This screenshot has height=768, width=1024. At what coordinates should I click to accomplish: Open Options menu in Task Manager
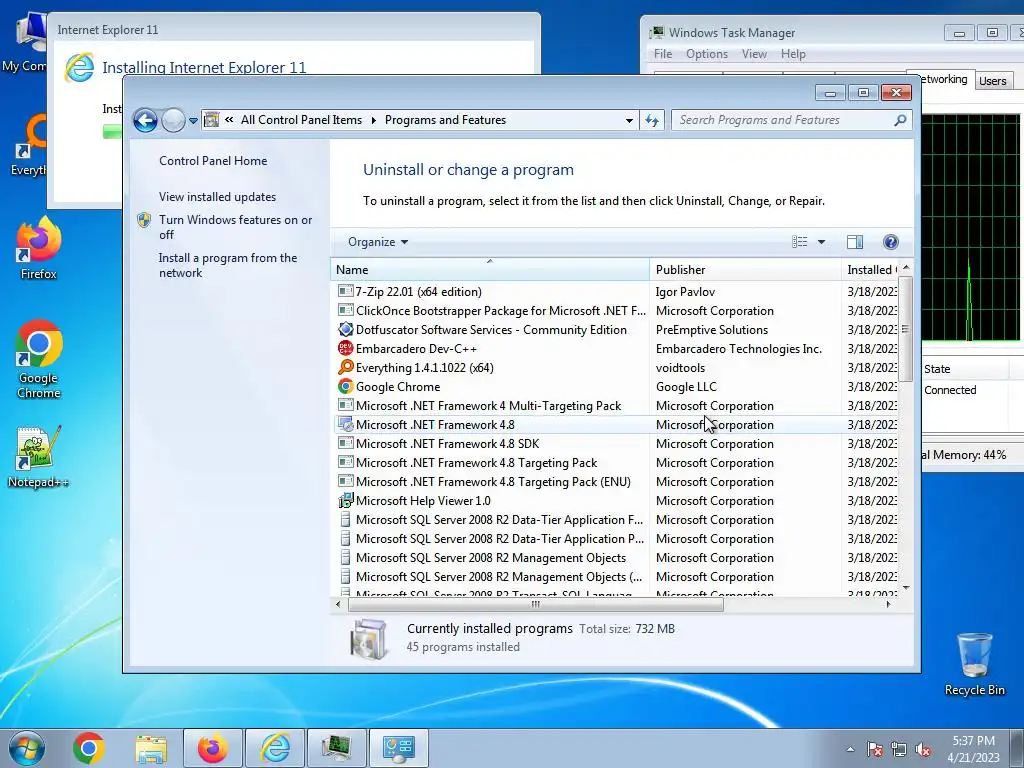pos(707,54)
